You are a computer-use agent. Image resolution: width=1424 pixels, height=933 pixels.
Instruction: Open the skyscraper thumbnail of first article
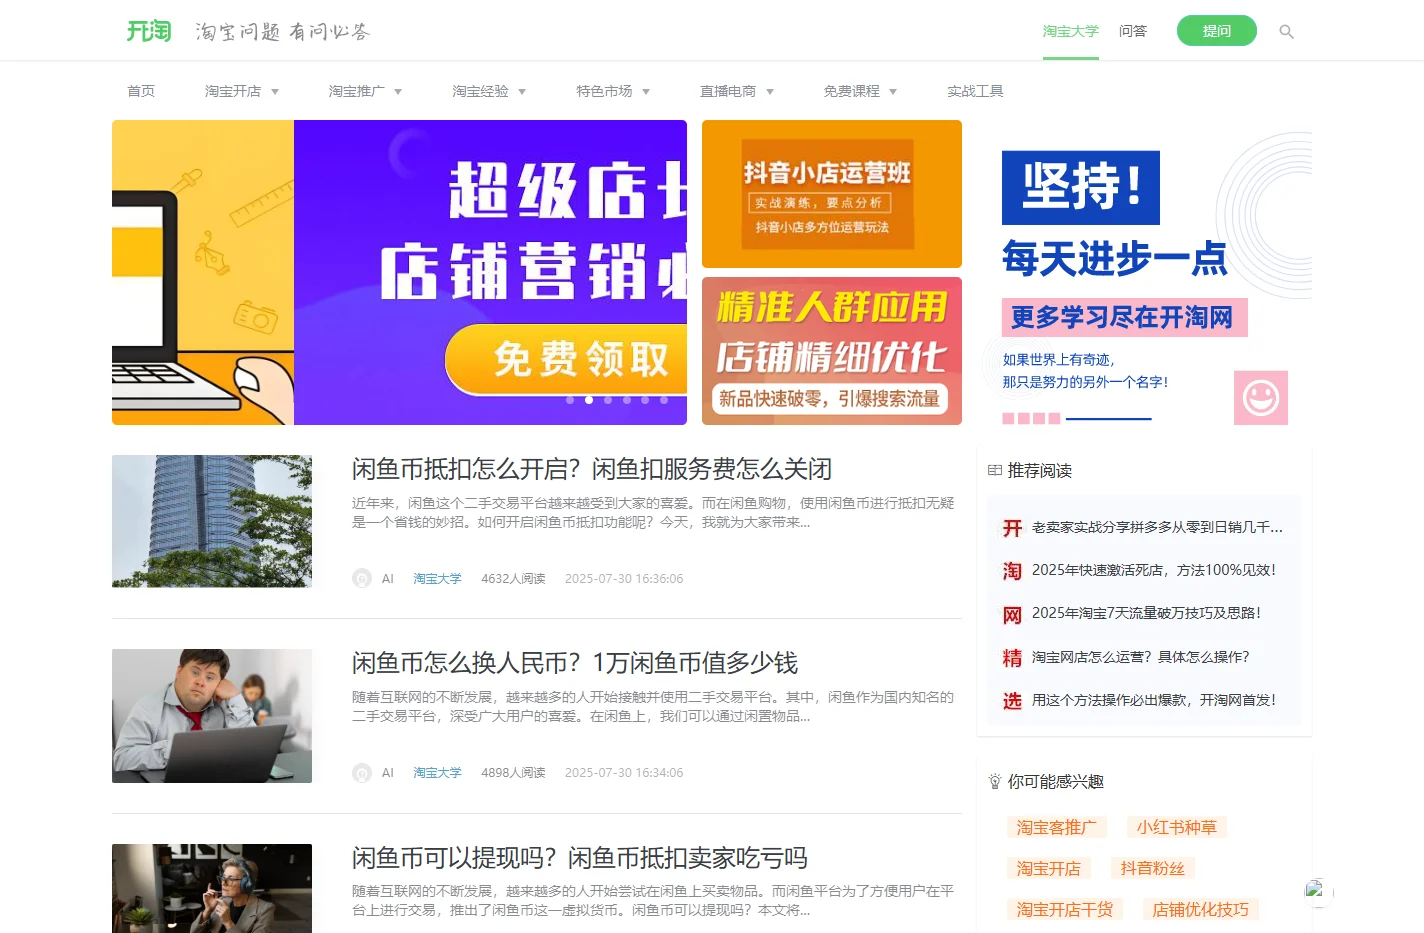(x=212, y=521)
